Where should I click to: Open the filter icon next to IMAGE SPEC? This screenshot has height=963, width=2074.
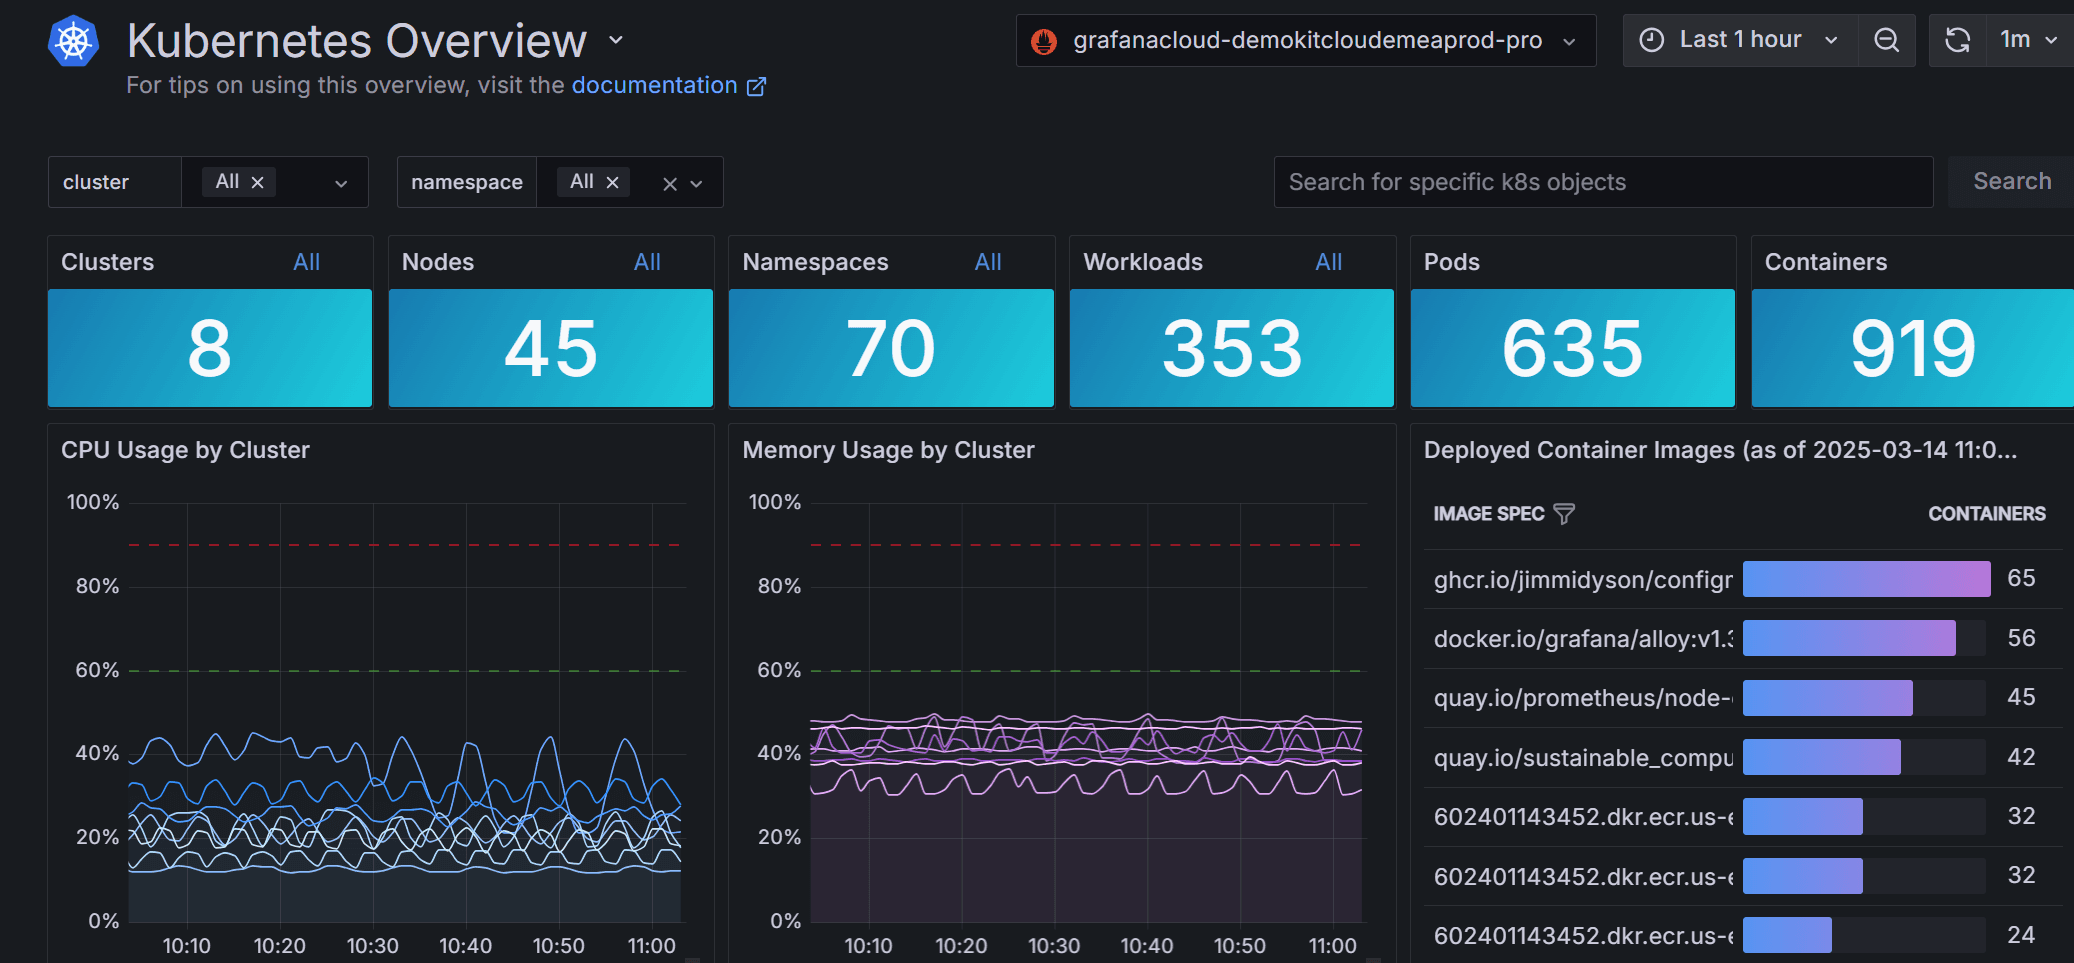pyautogui.click(x=1564, y=513)
